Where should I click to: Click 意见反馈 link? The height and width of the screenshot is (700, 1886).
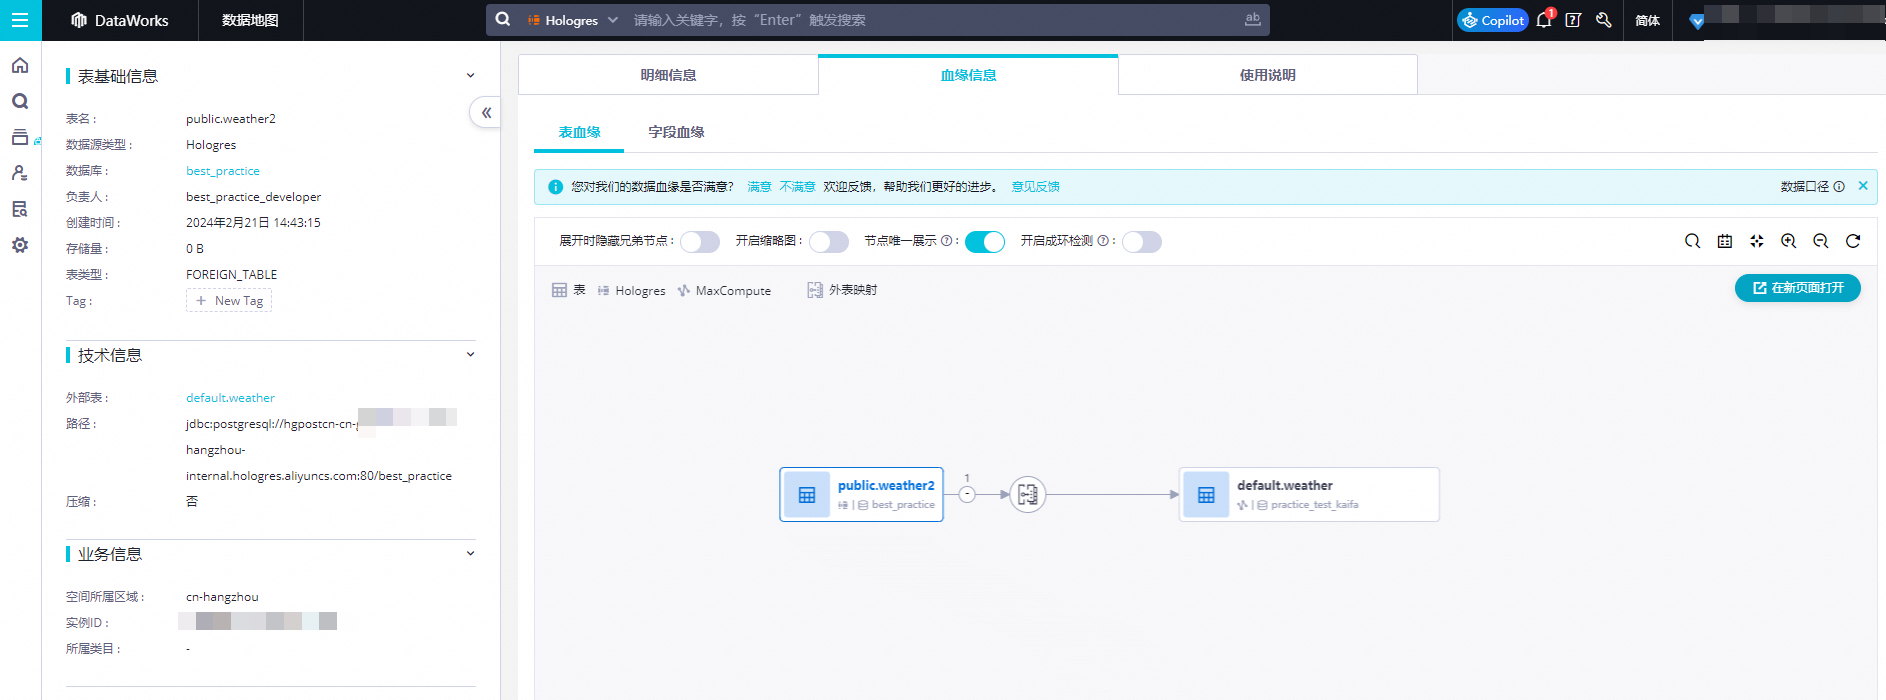tap(1035, 187)
